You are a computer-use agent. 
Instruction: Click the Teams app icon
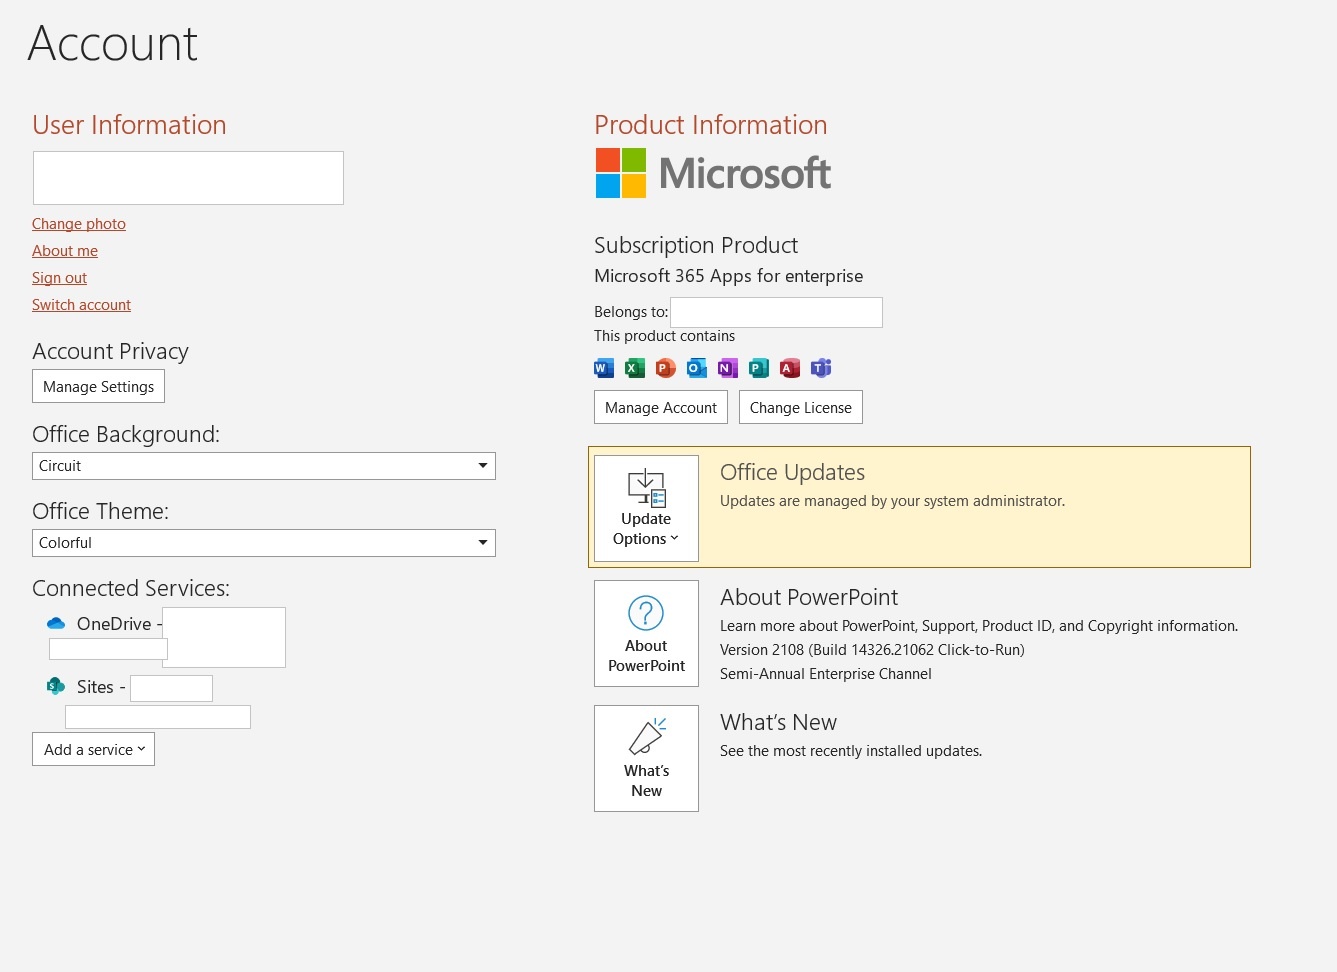[821, 368]
